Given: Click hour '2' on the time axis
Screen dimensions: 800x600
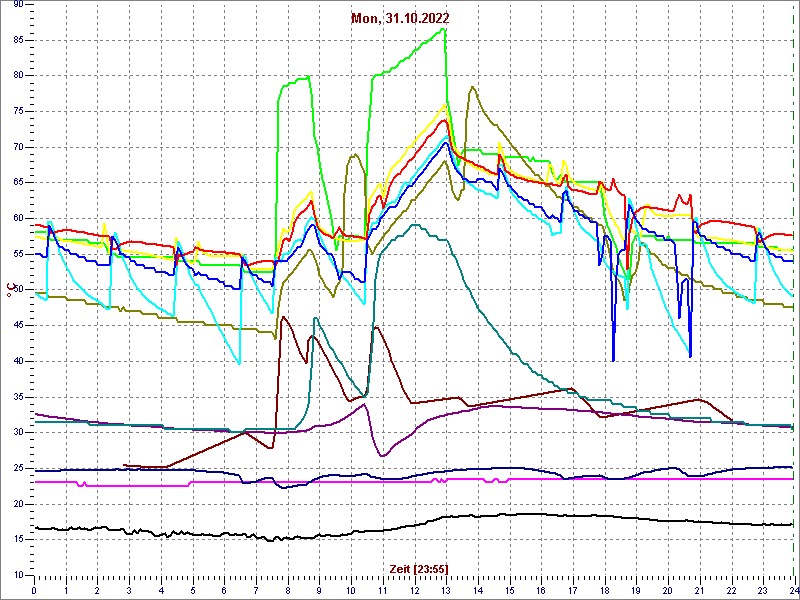Looking at the screenshot, I should tap(97, 590).
